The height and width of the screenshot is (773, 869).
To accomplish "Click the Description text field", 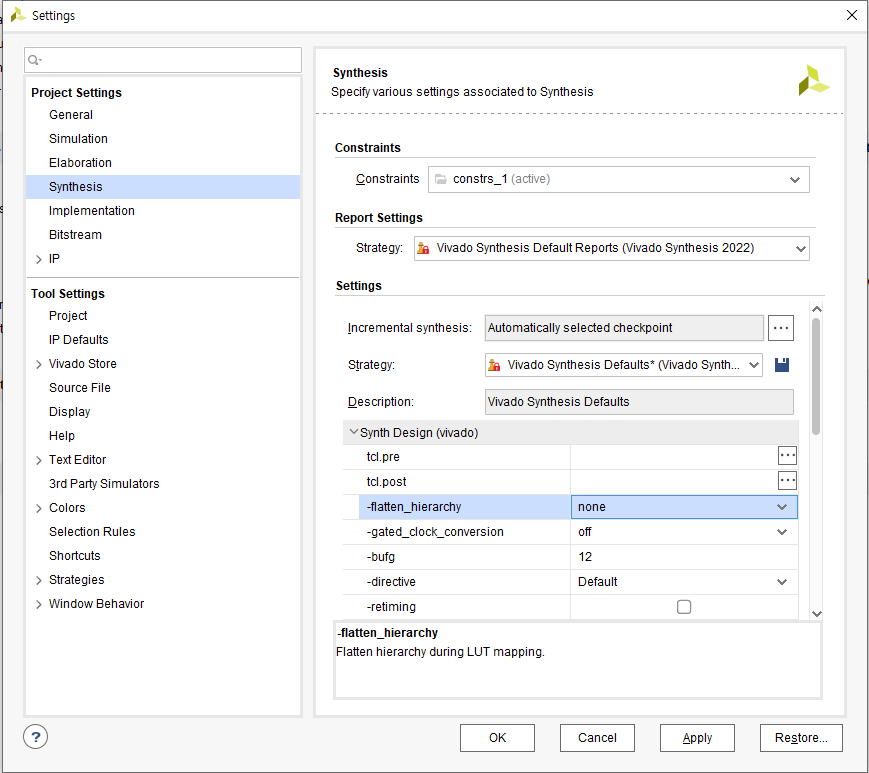I will pos(639,402).
